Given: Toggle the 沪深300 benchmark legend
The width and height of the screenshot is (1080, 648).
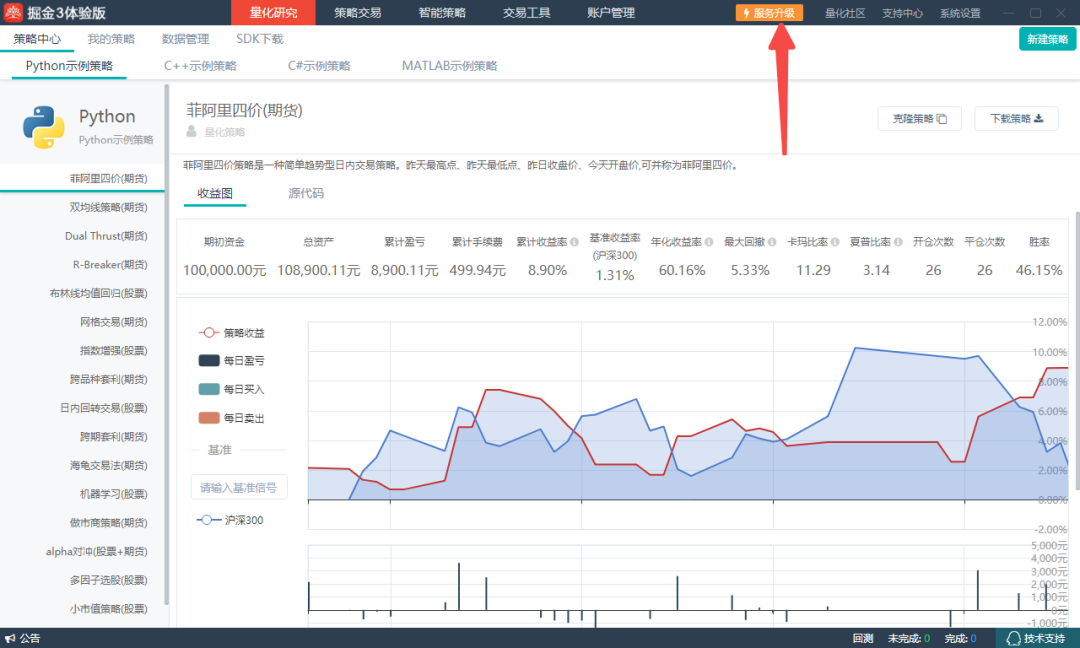Looking at the screenshot, I should (x=230, y=520).
